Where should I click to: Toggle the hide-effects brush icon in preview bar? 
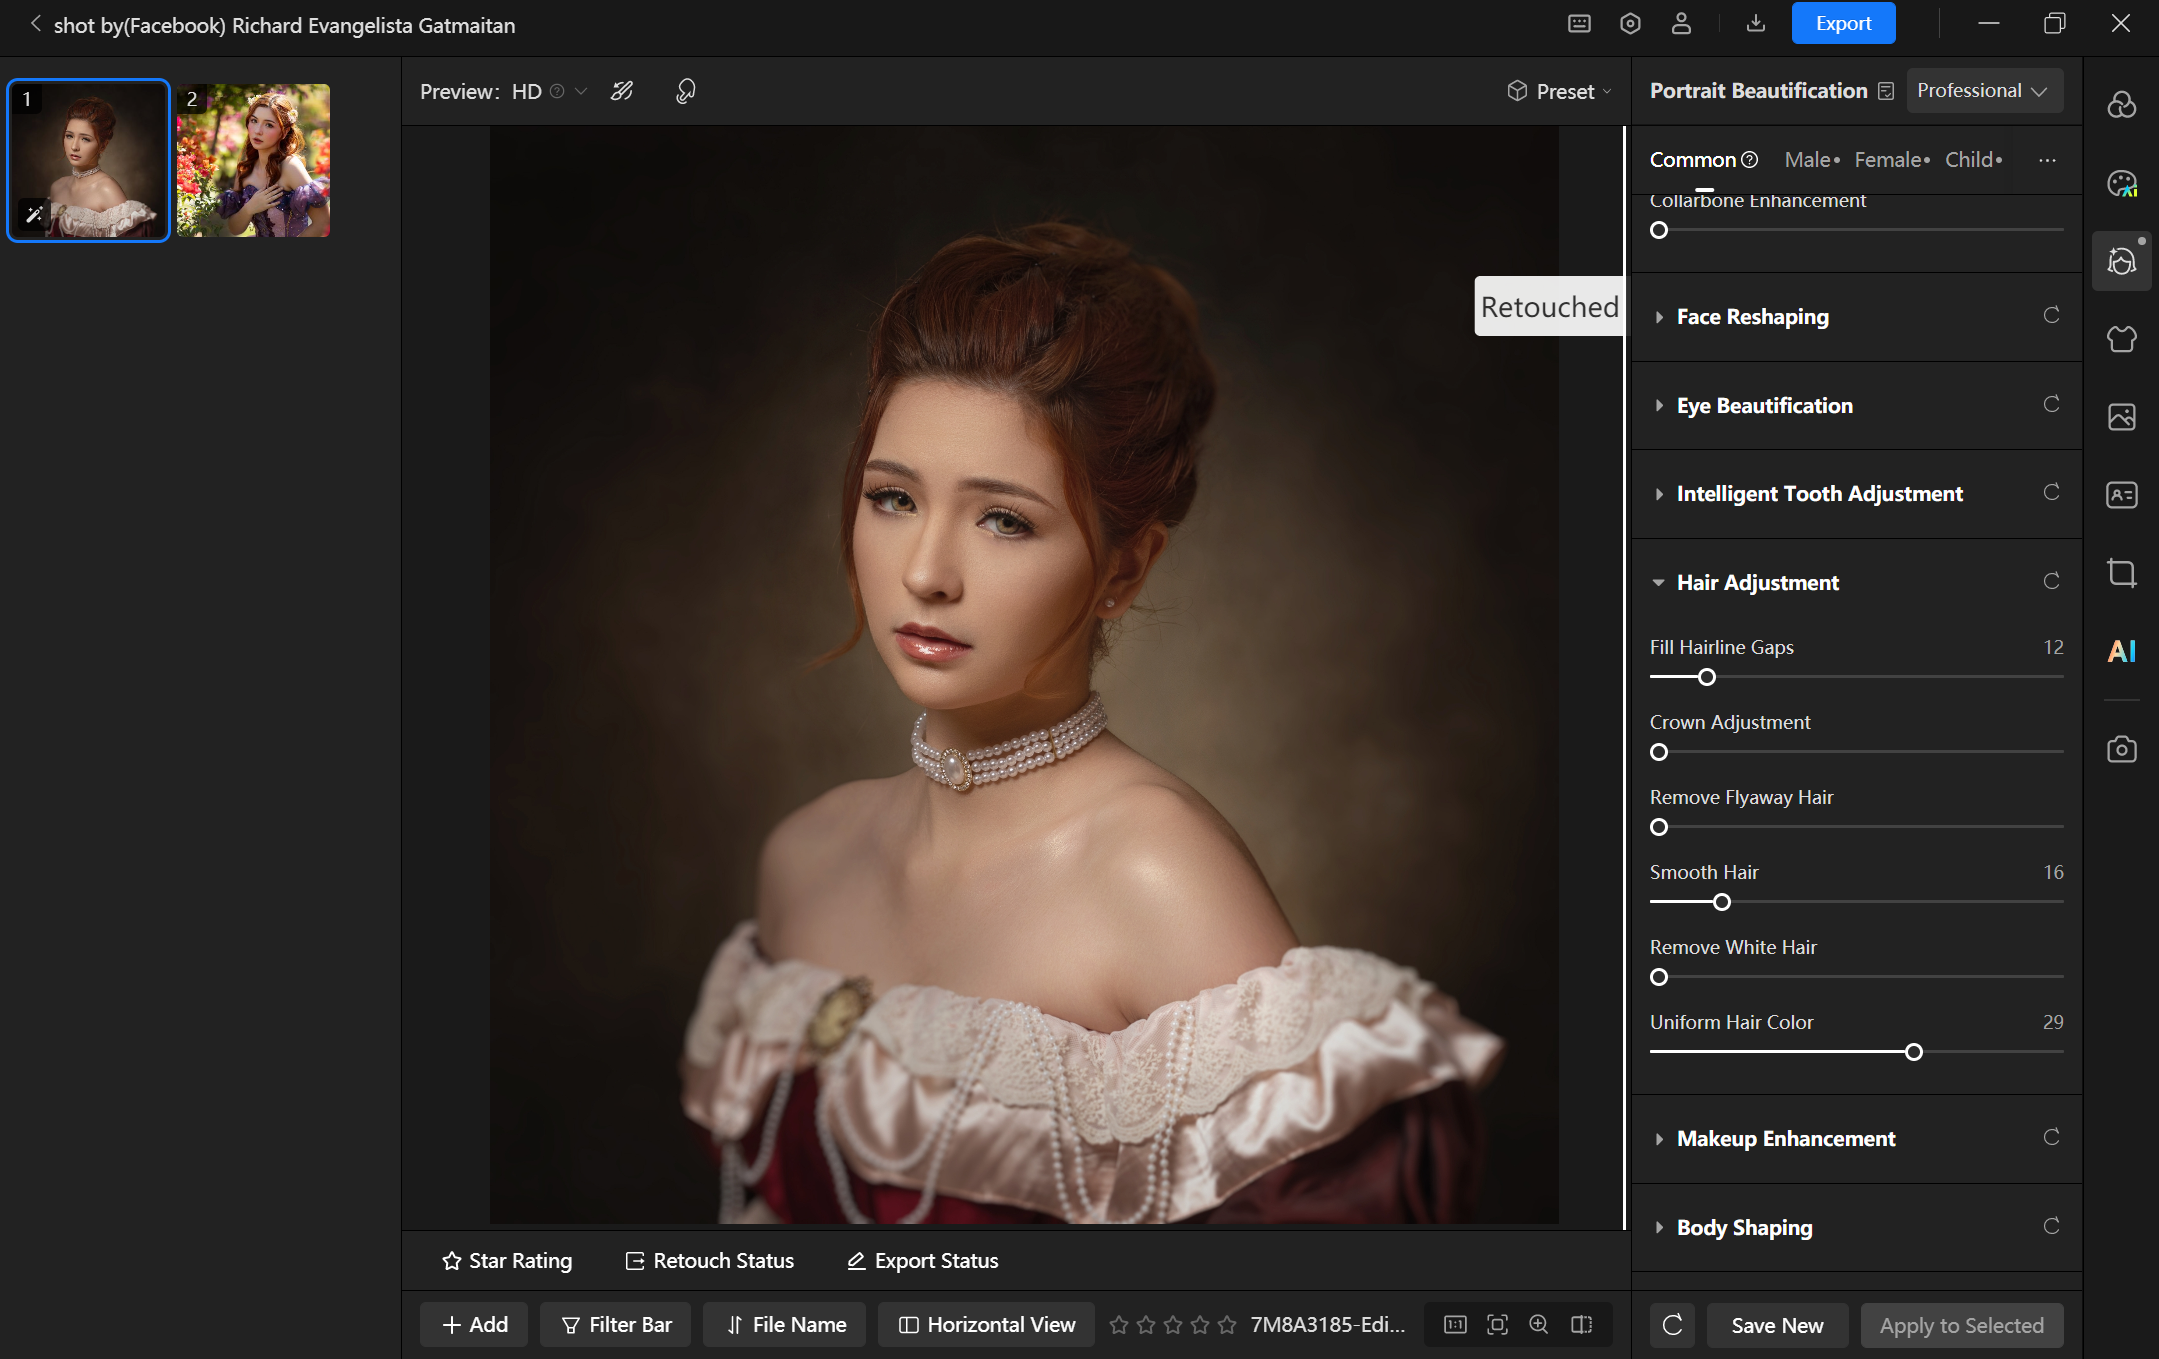[x=622, y=91]
